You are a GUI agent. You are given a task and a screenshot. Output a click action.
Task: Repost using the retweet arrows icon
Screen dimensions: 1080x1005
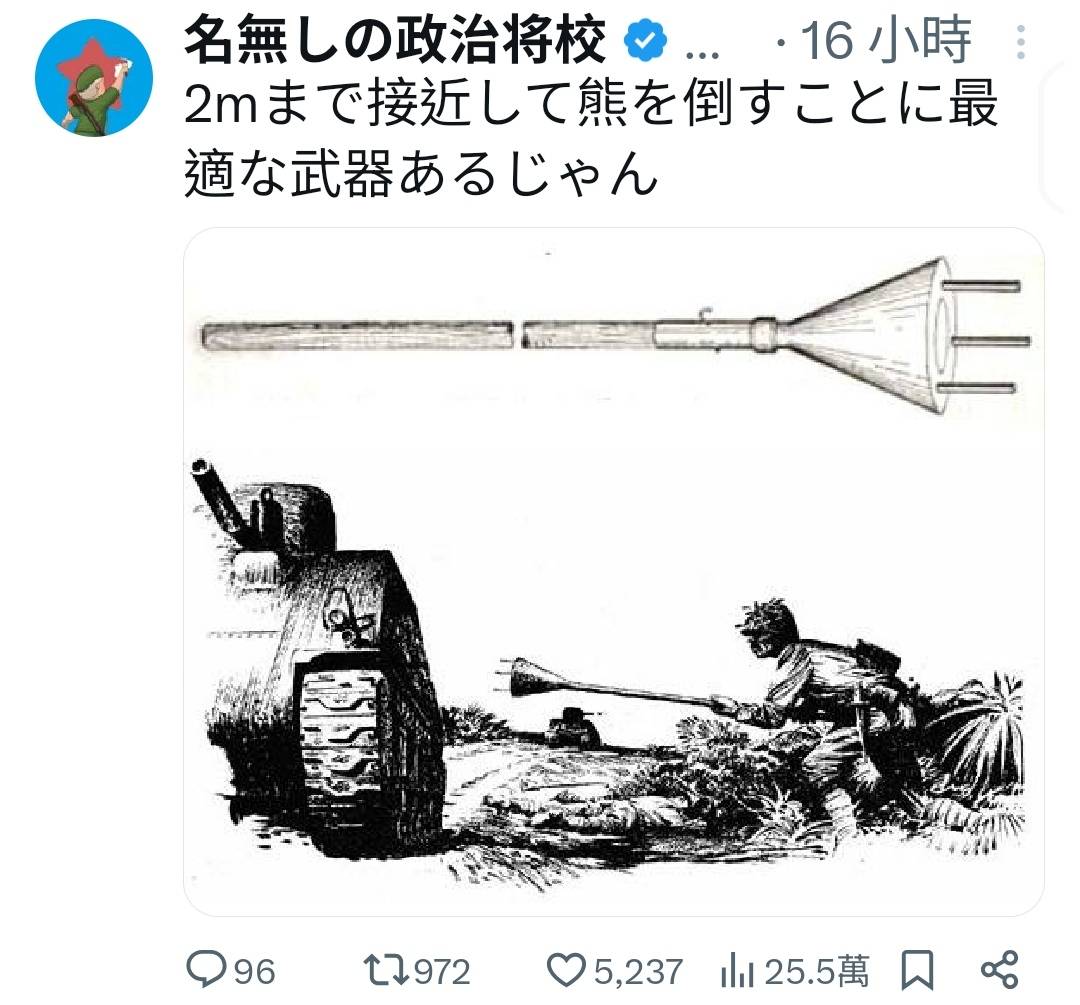[x=386, y=971]
